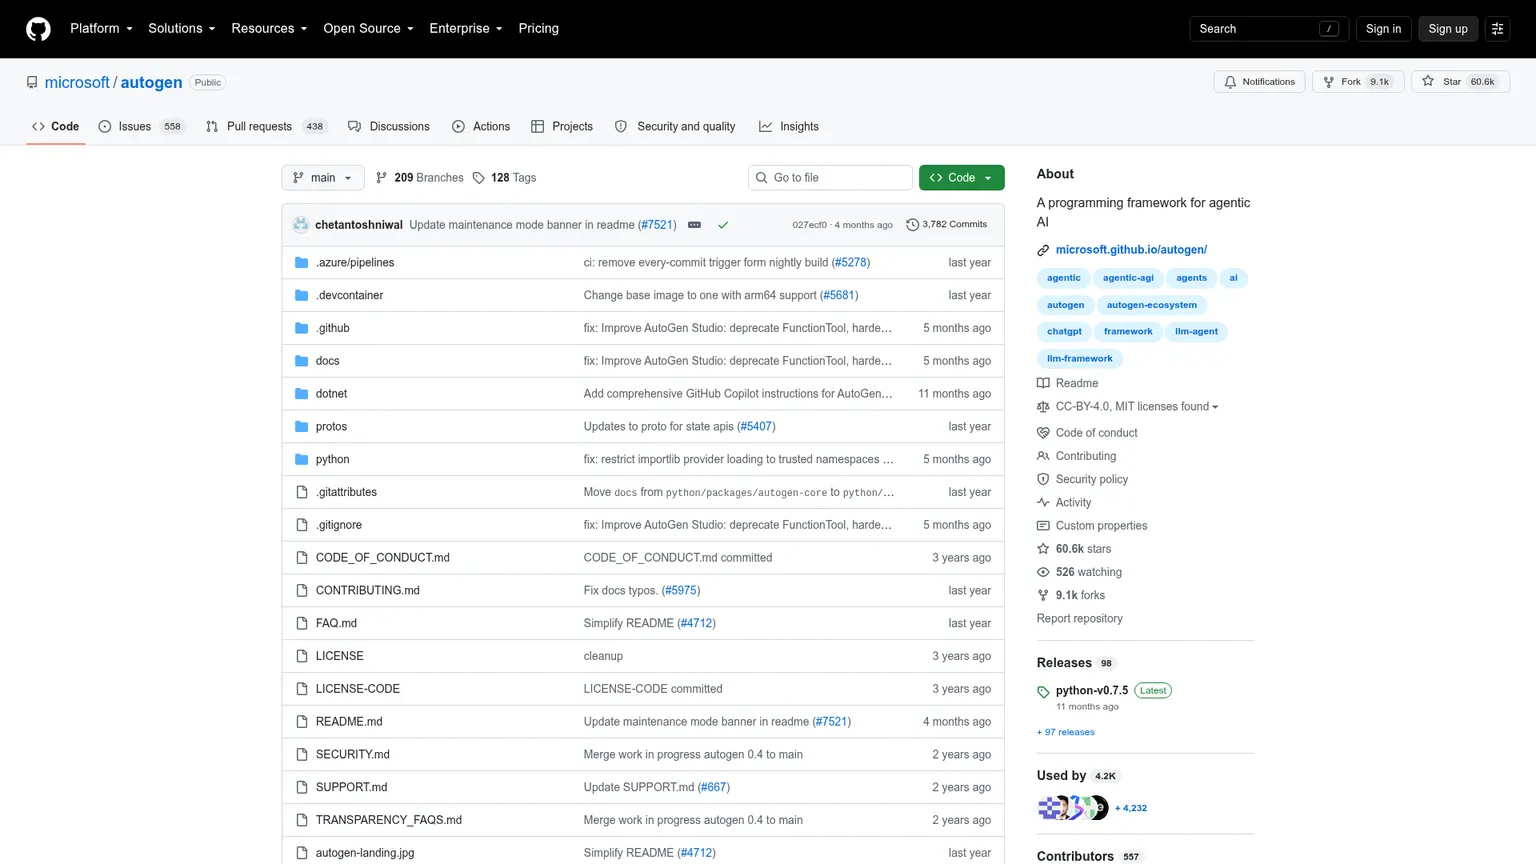
Task: Open the Insights tab
Action: (x=789, y=127)
